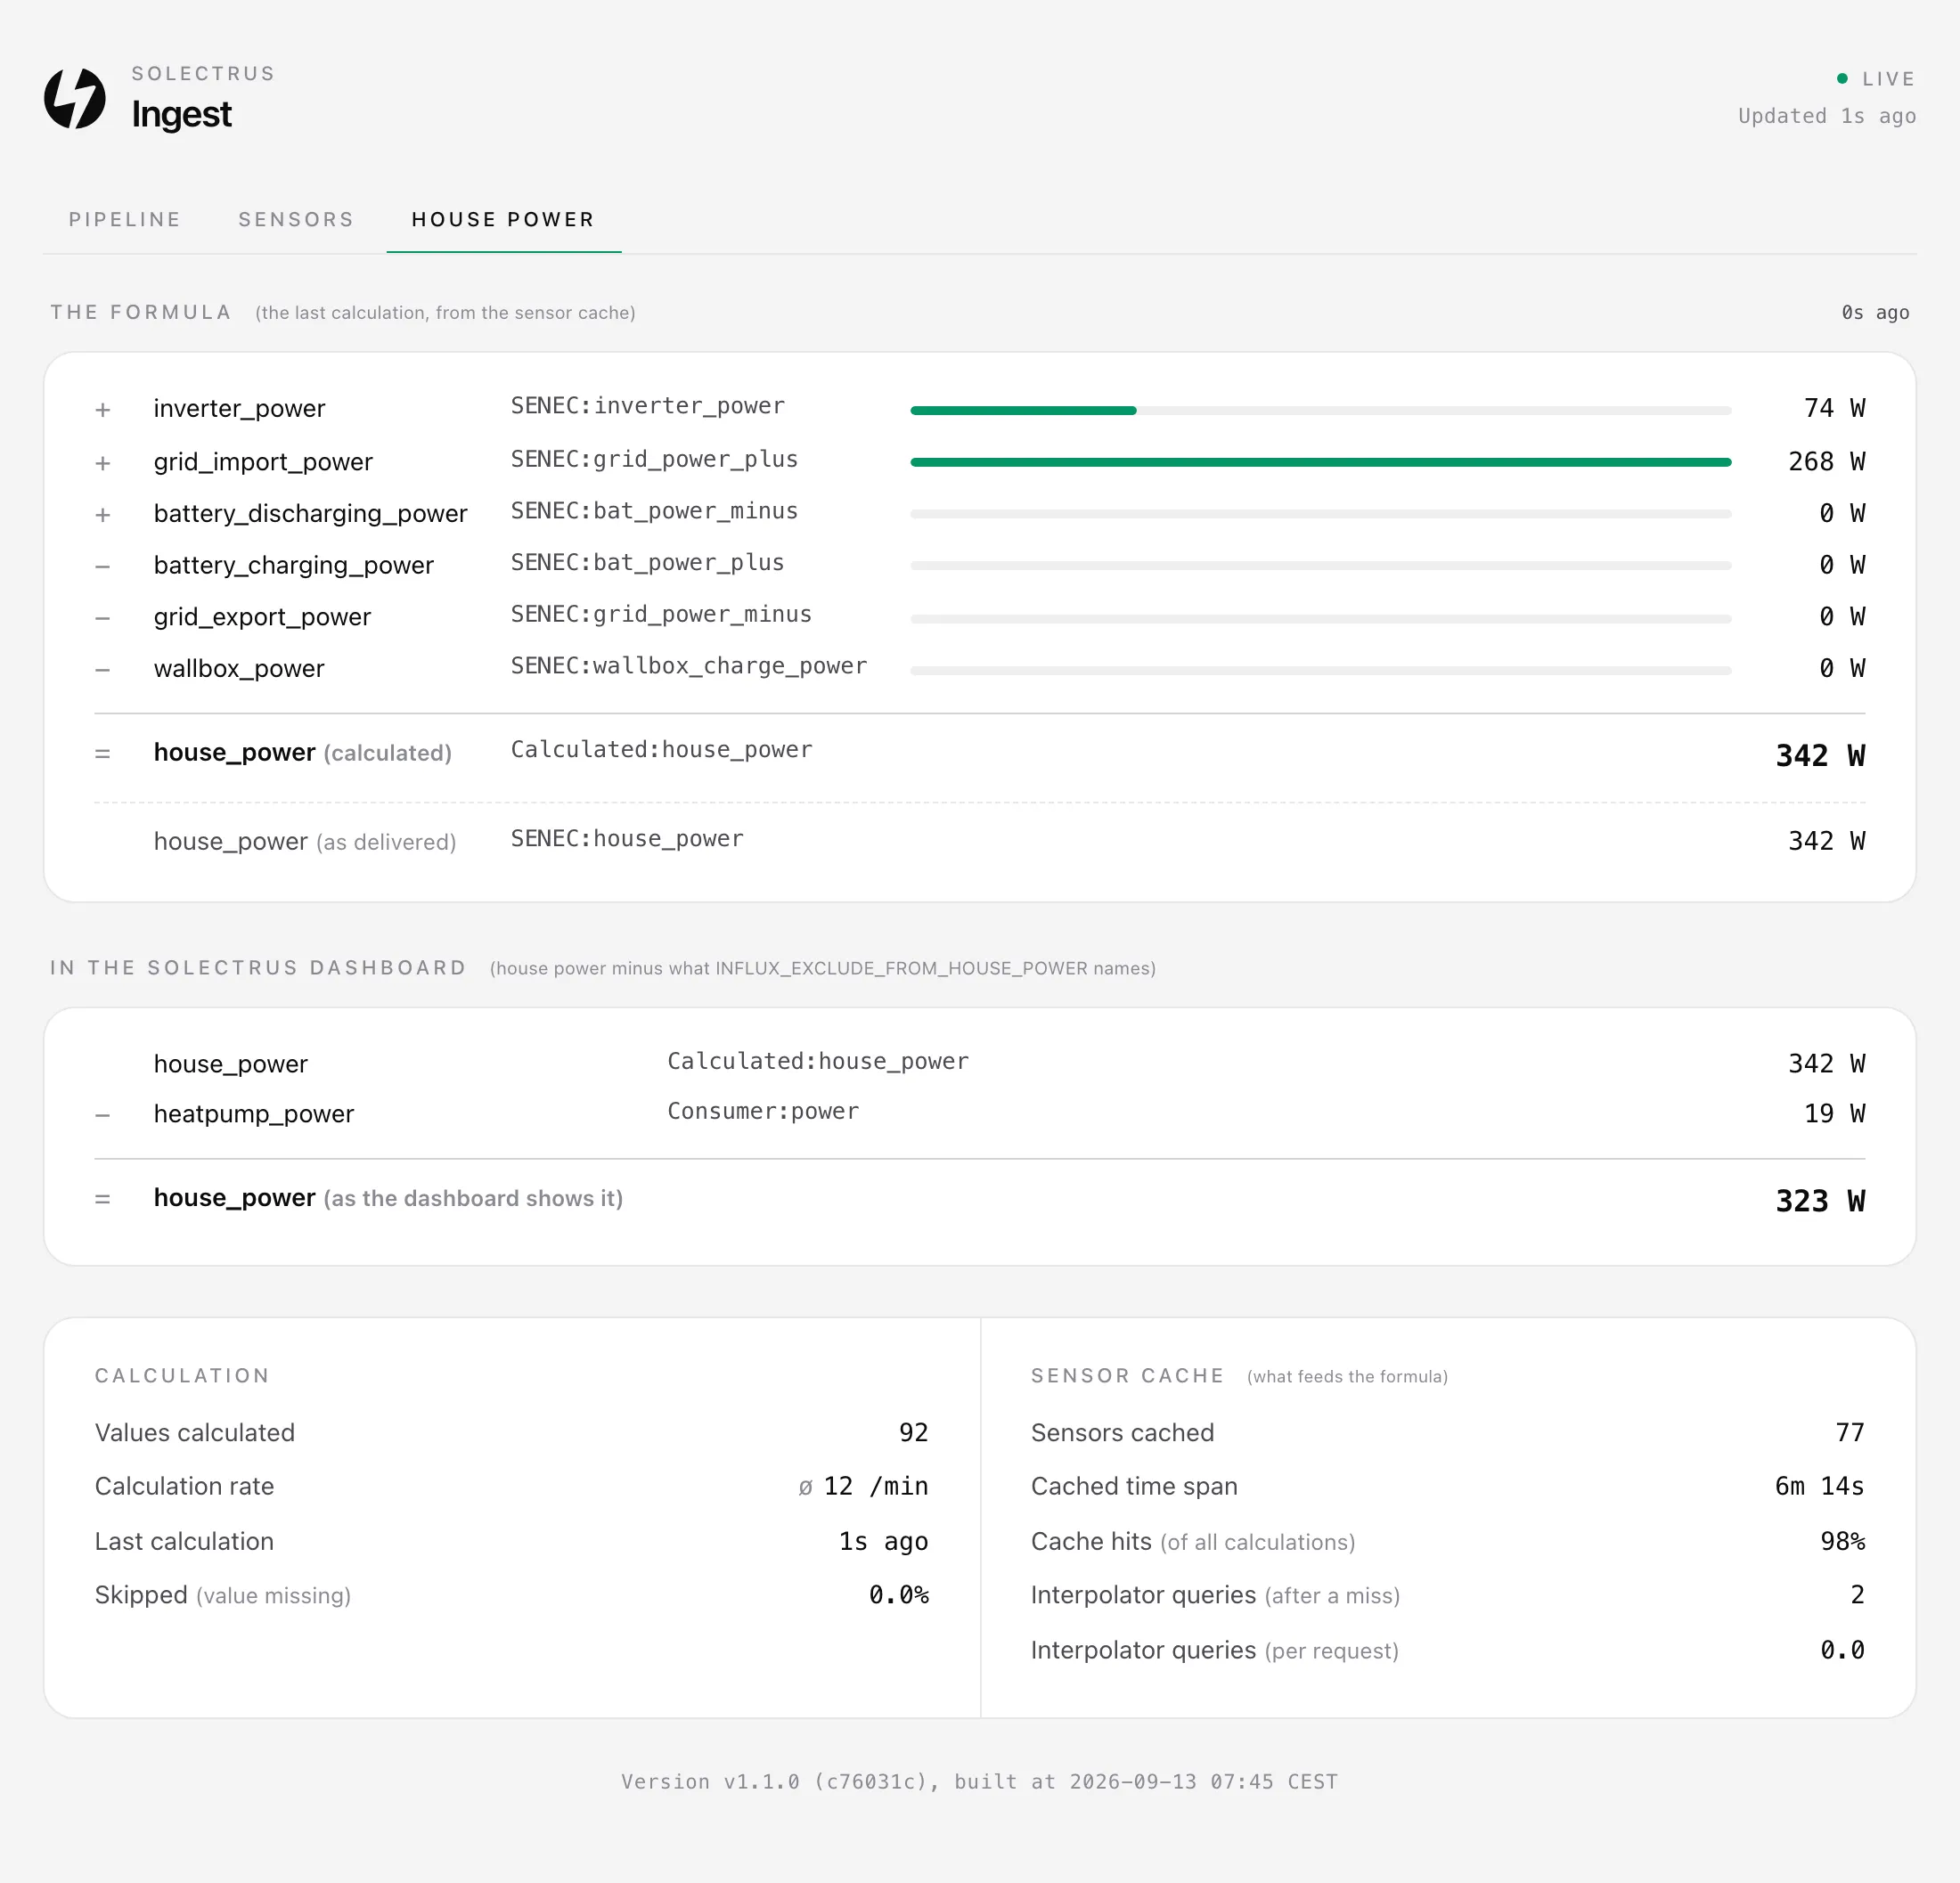The height and width of the screenshot is (1883, 1960).
Task: Click the equals sign before house_power (calculated)
Action: (x=102, y=754)
